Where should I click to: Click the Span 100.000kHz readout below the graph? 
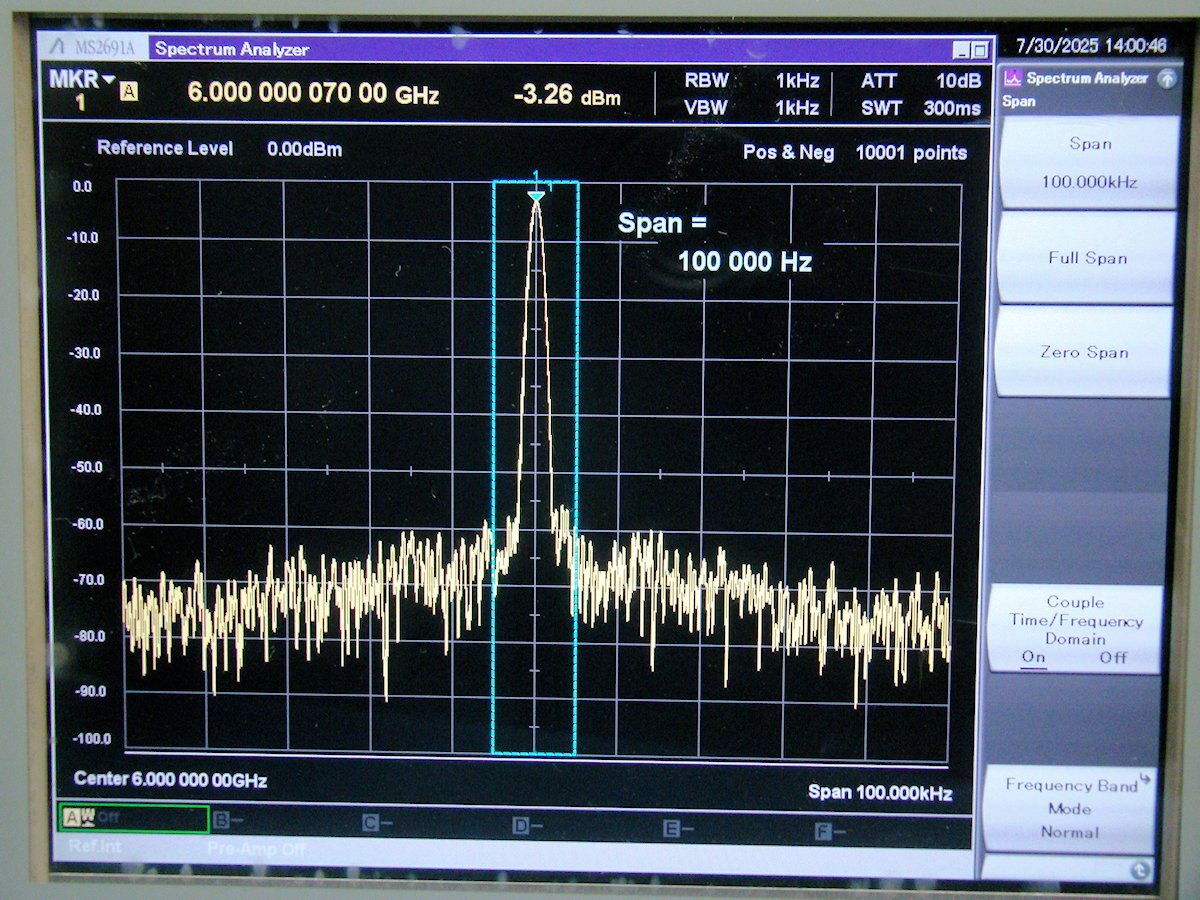point(880,793)
